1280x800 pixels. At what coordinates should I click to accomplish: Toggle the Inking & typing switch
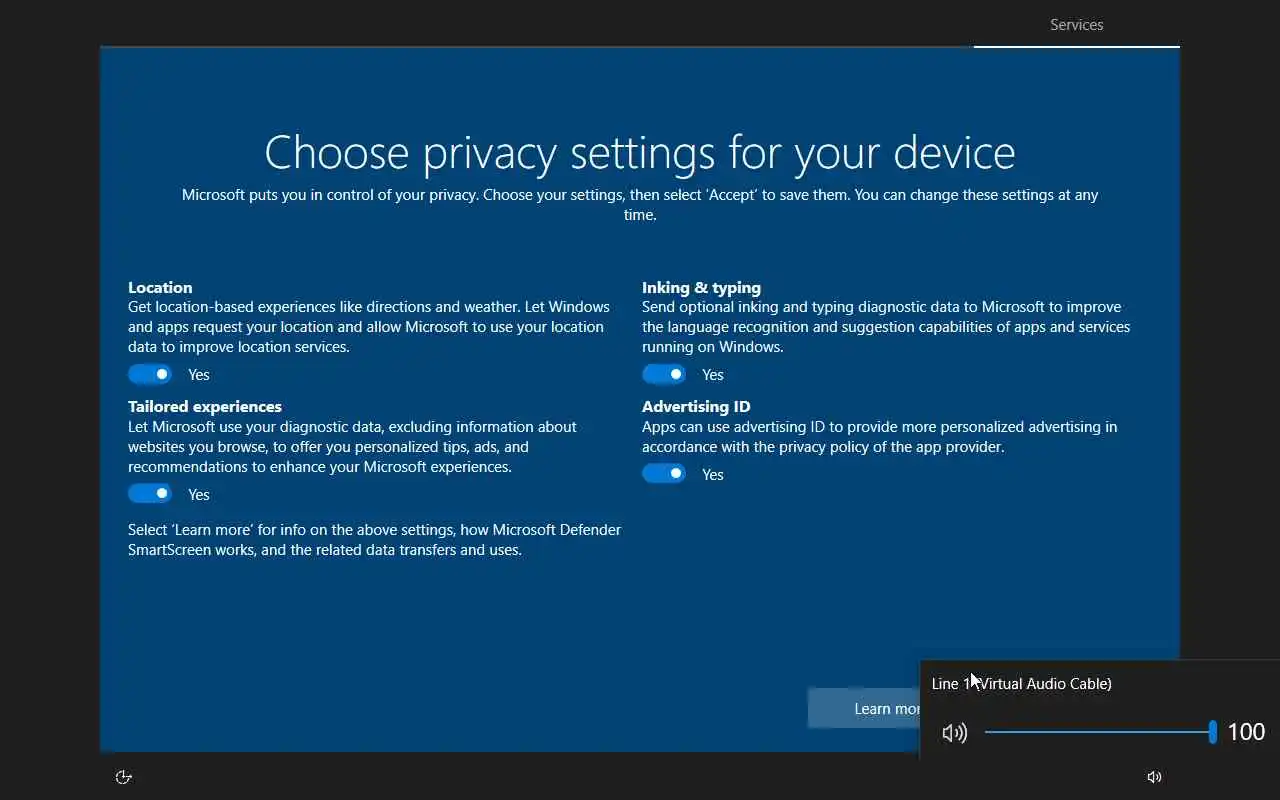(664, 374)
